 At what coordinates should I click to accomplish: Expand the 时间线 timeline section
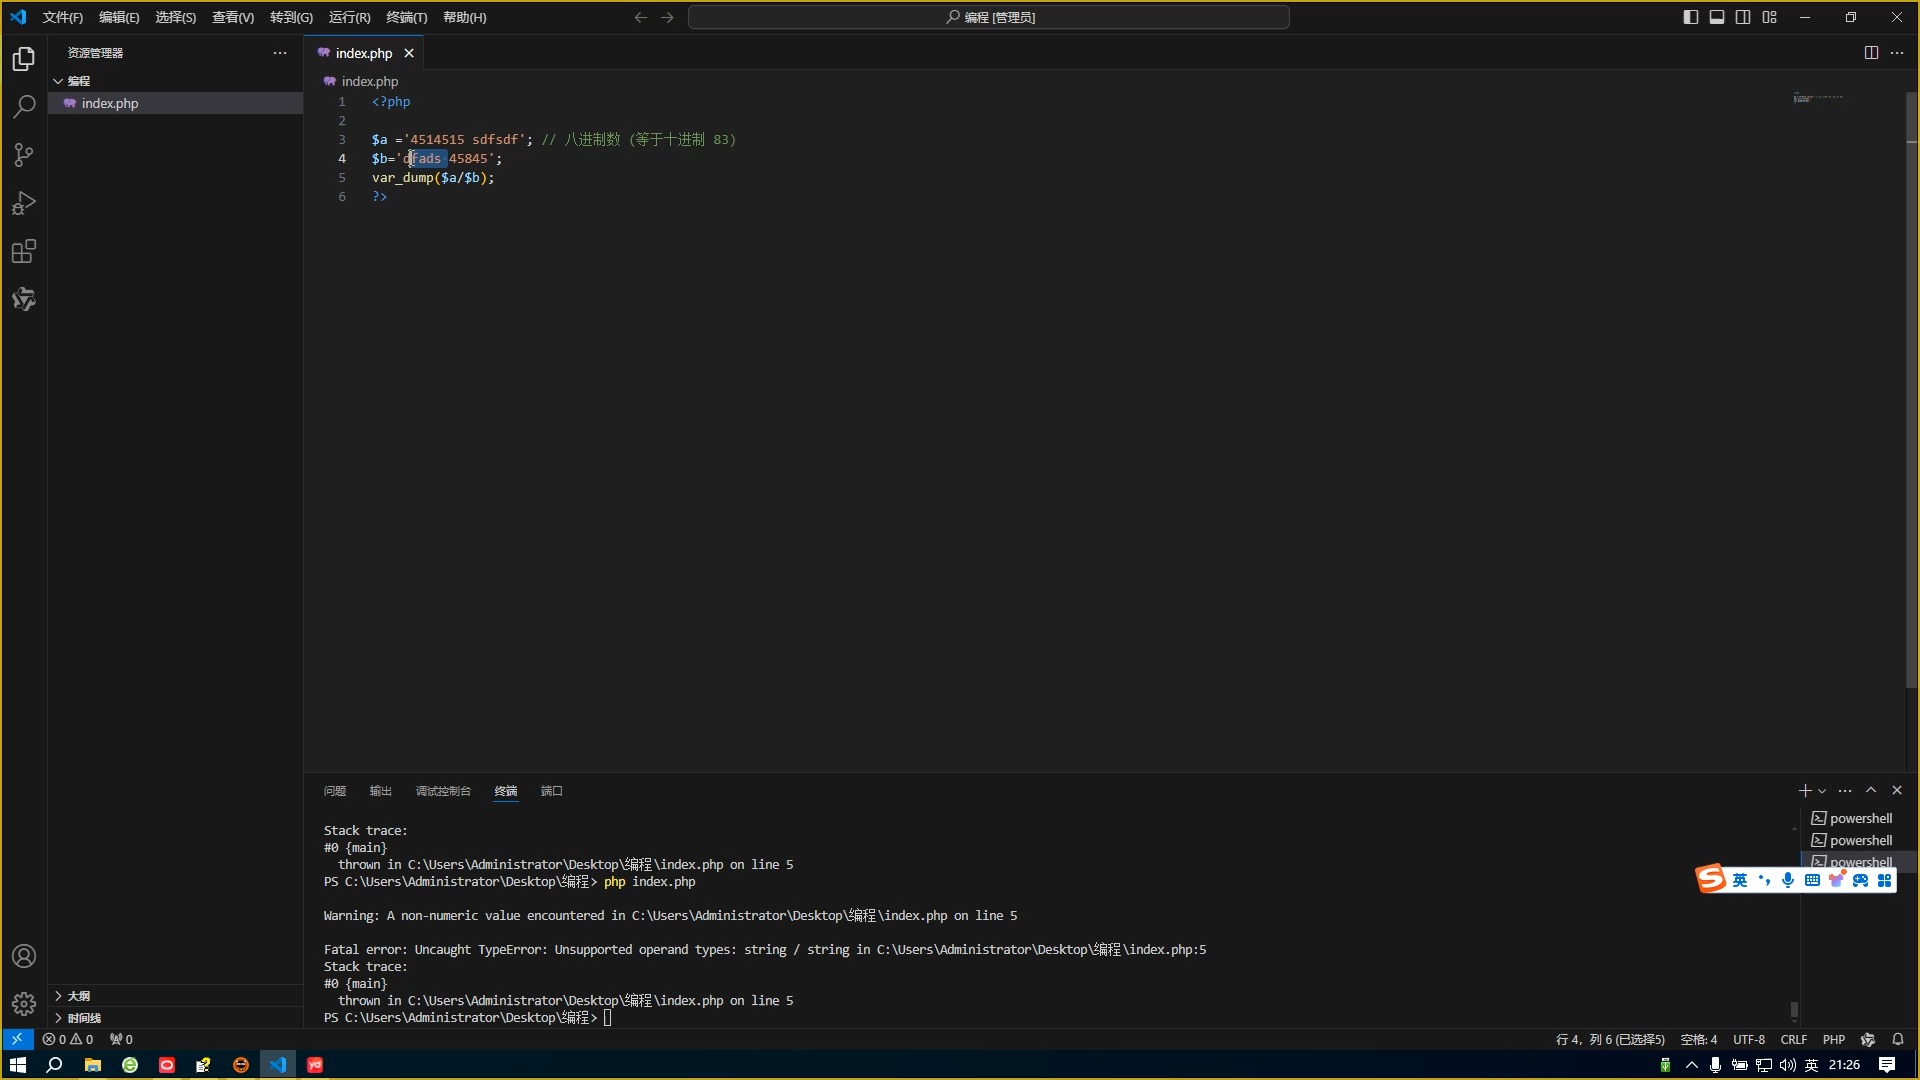84,1018
